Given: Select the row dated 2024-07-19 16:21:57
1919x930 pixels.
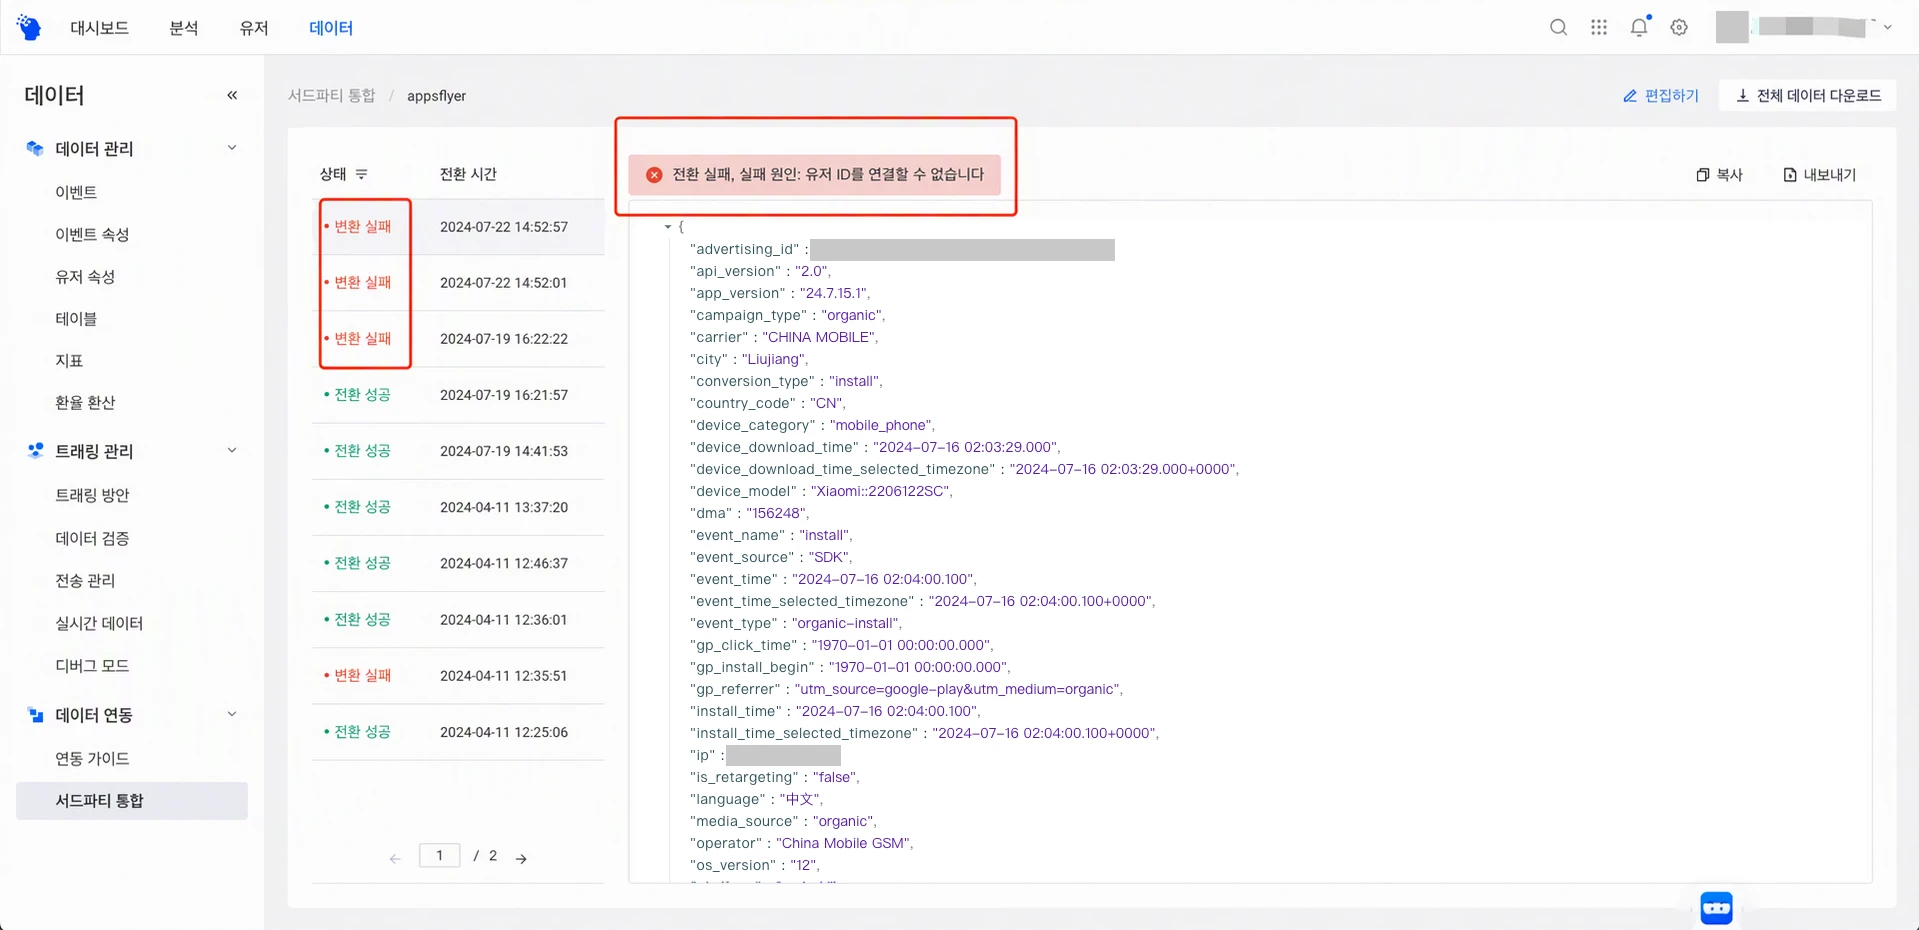Looking at the screenshot, I should tap(458, 395).
